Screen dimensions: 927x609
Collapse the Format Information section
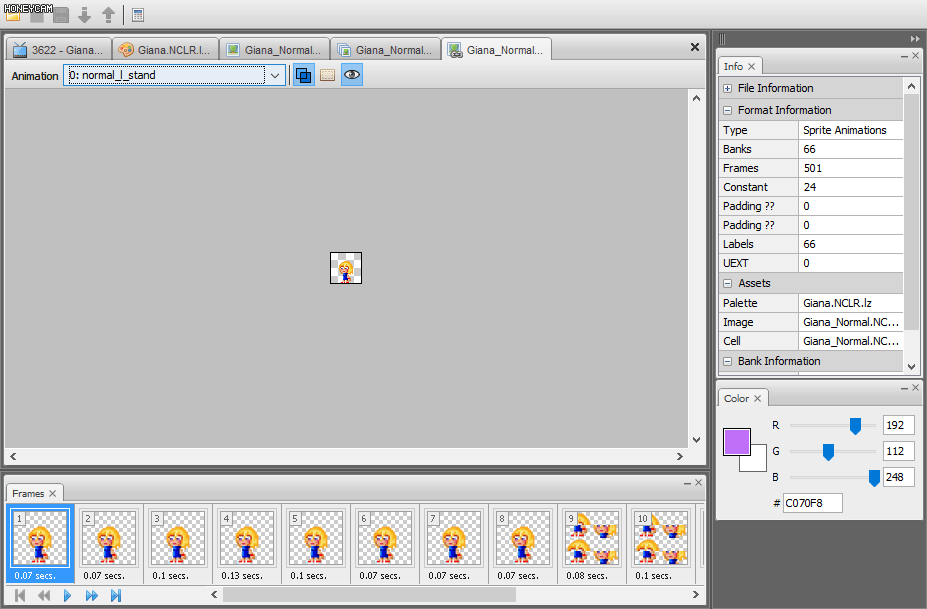727,111
